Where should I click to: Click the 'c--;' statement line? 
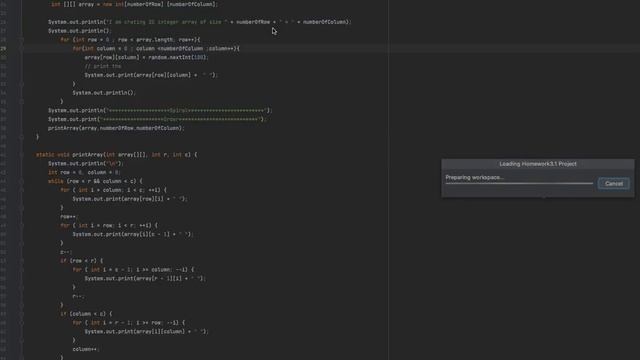(66, 252)
